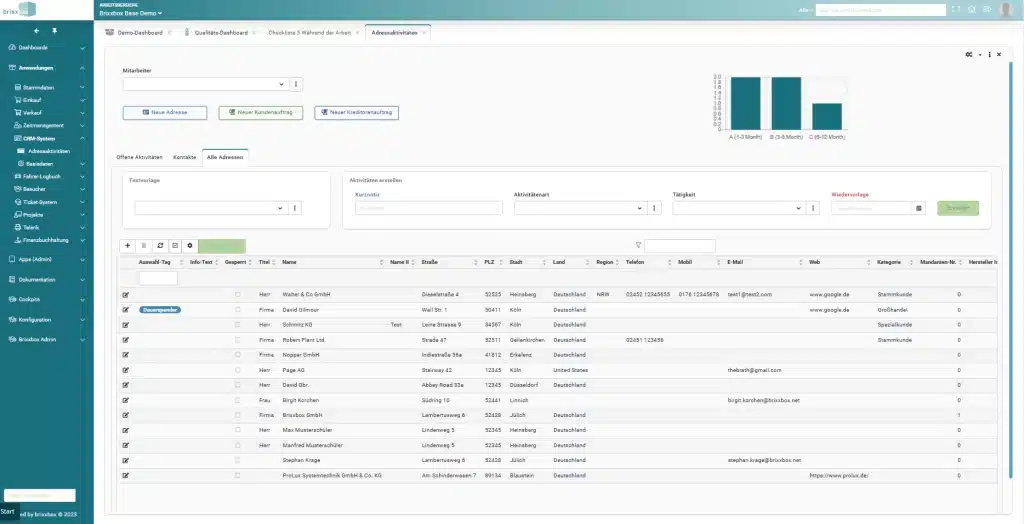The image size is (1024, 524).
Task: Delete the selected row with the trash icon
Action: click(x=144, y=246)
